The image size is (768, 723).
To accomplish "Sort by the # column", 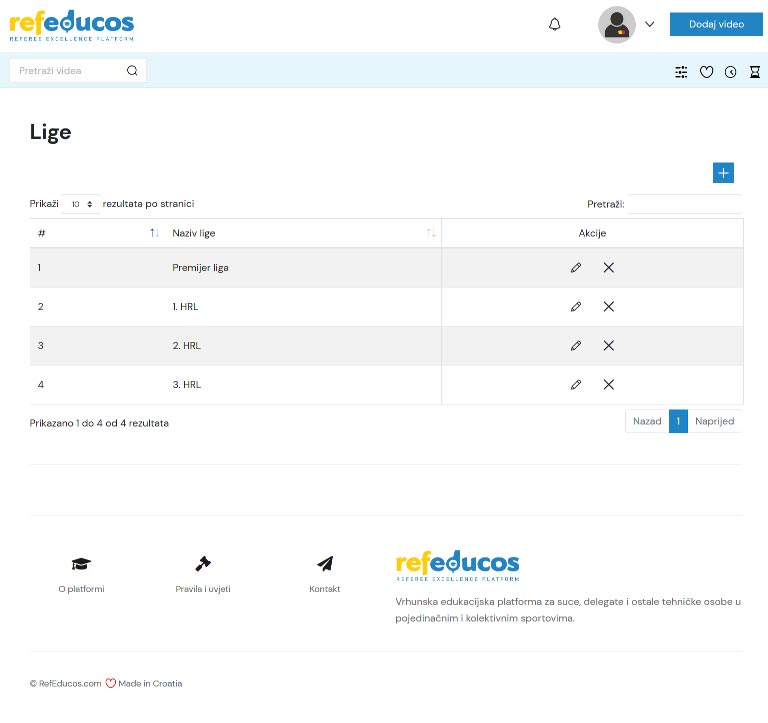I will pyautogui.click(x=154, y=233).
